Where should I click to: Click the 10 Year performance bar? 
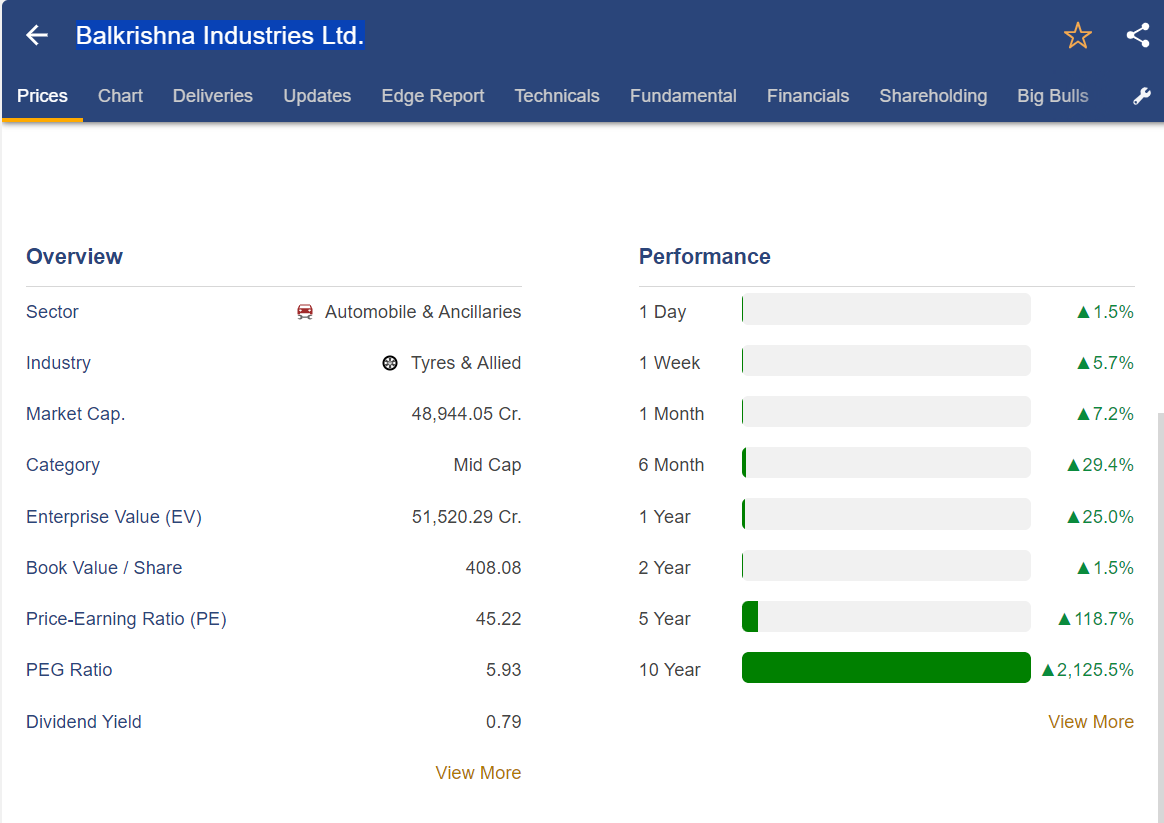point(886,667)
